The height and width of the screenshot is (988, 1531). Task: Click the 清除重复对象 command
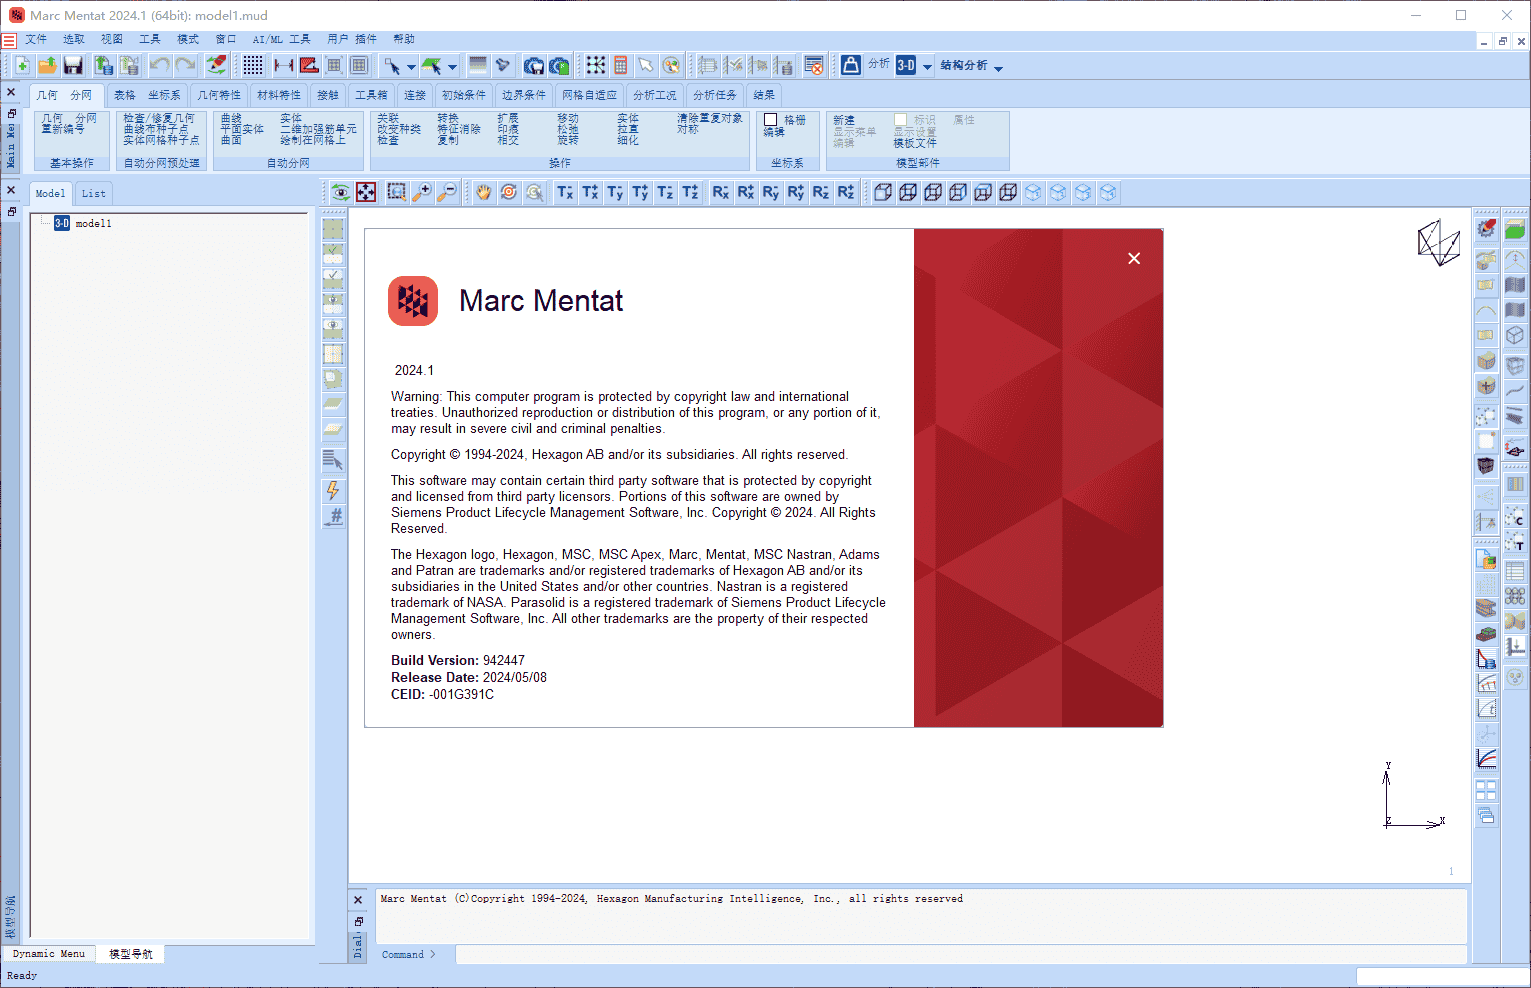click(710, 118)
